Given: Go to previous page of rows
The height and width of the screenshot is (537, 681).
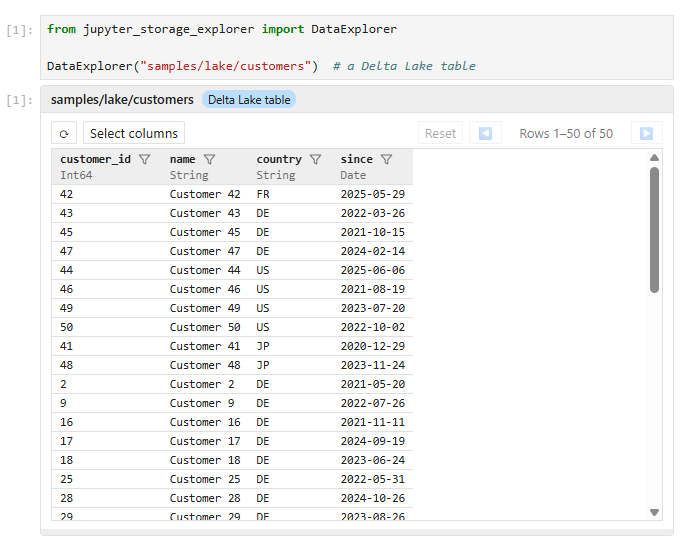Looking at the screenshot, I should click(485, 133).
